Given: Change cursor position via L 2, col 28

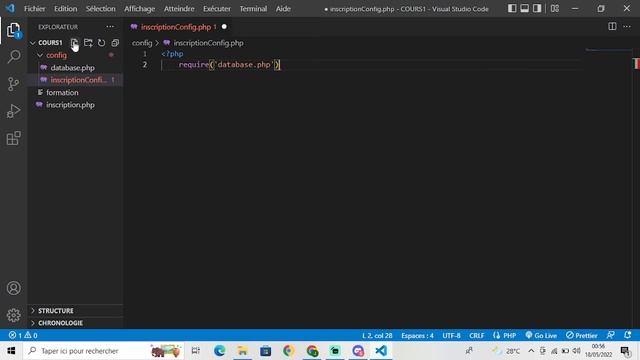Looking at the screenshot, I should 377,335.
